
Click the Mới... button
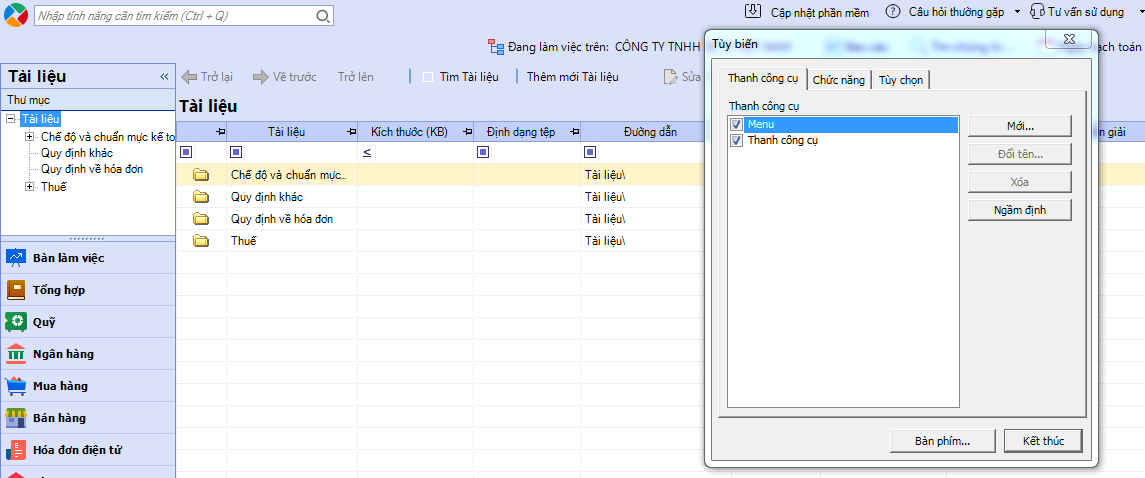click(x=1019, y=126)
